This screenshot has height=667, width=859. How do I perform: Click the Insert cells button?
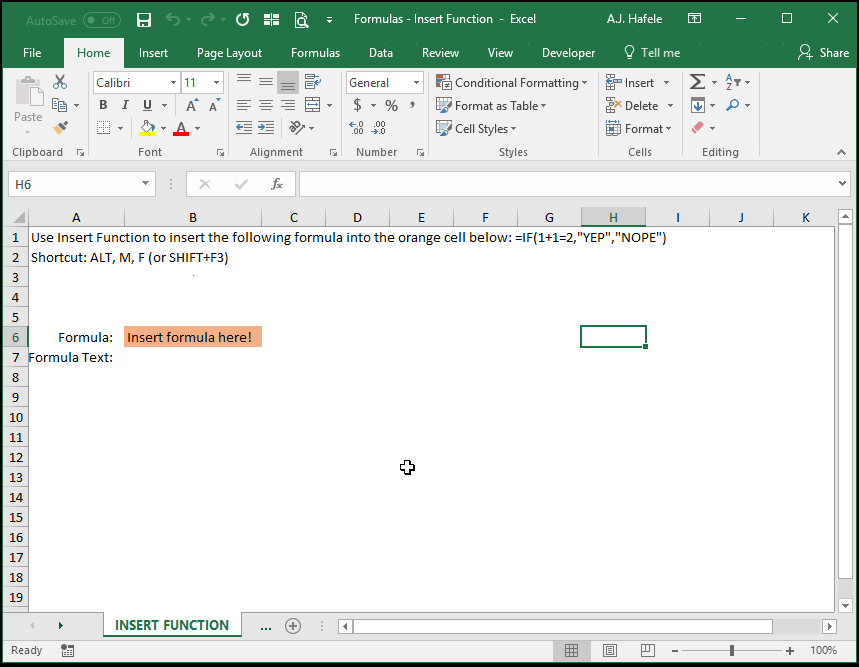(631, 83)
